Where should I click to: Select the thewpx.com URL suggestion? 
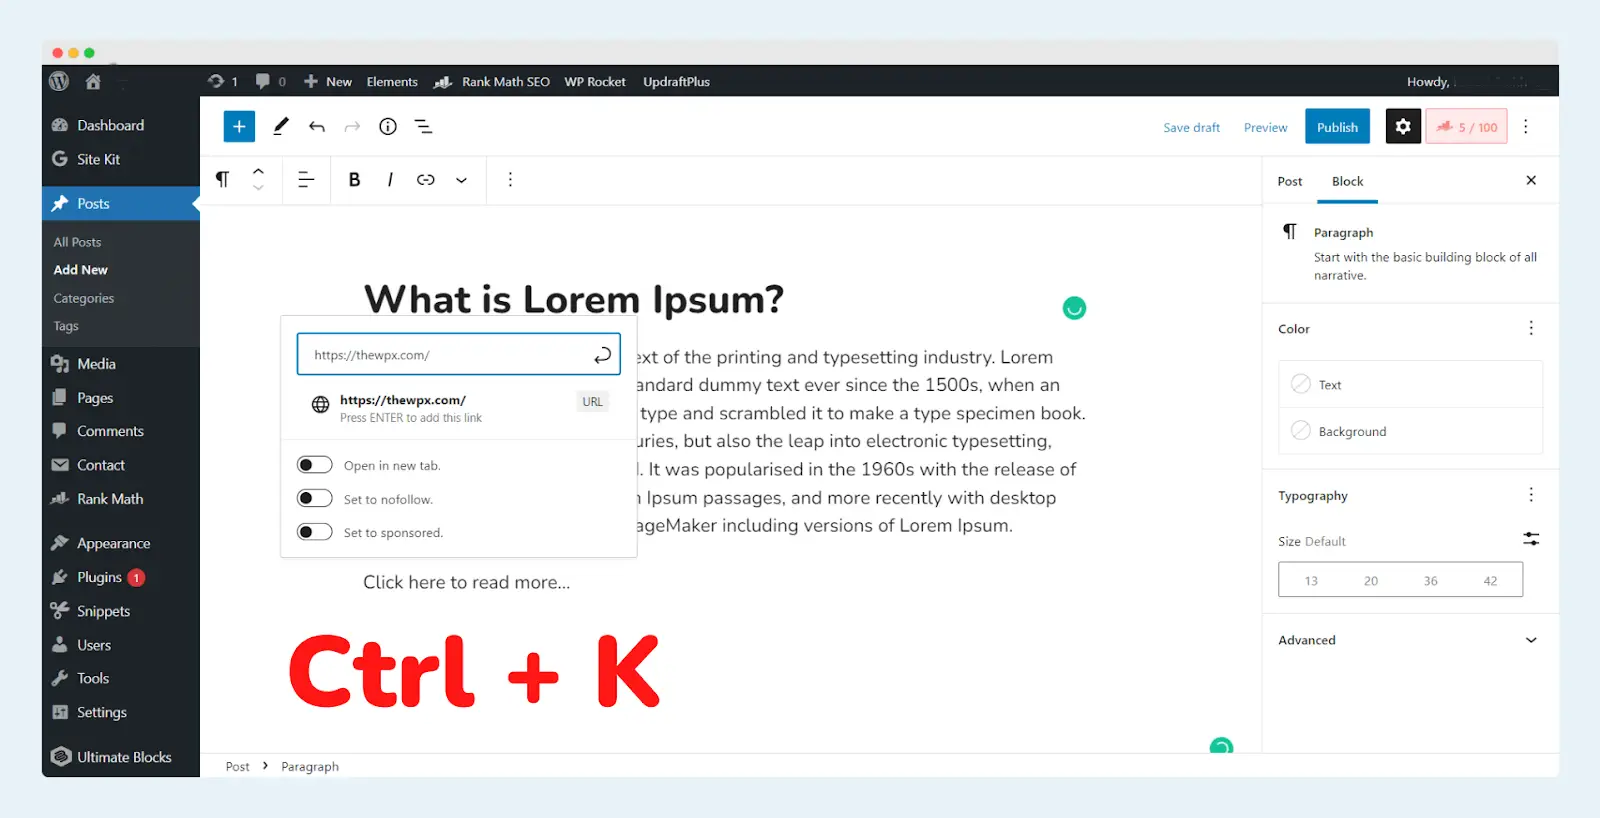459,408
